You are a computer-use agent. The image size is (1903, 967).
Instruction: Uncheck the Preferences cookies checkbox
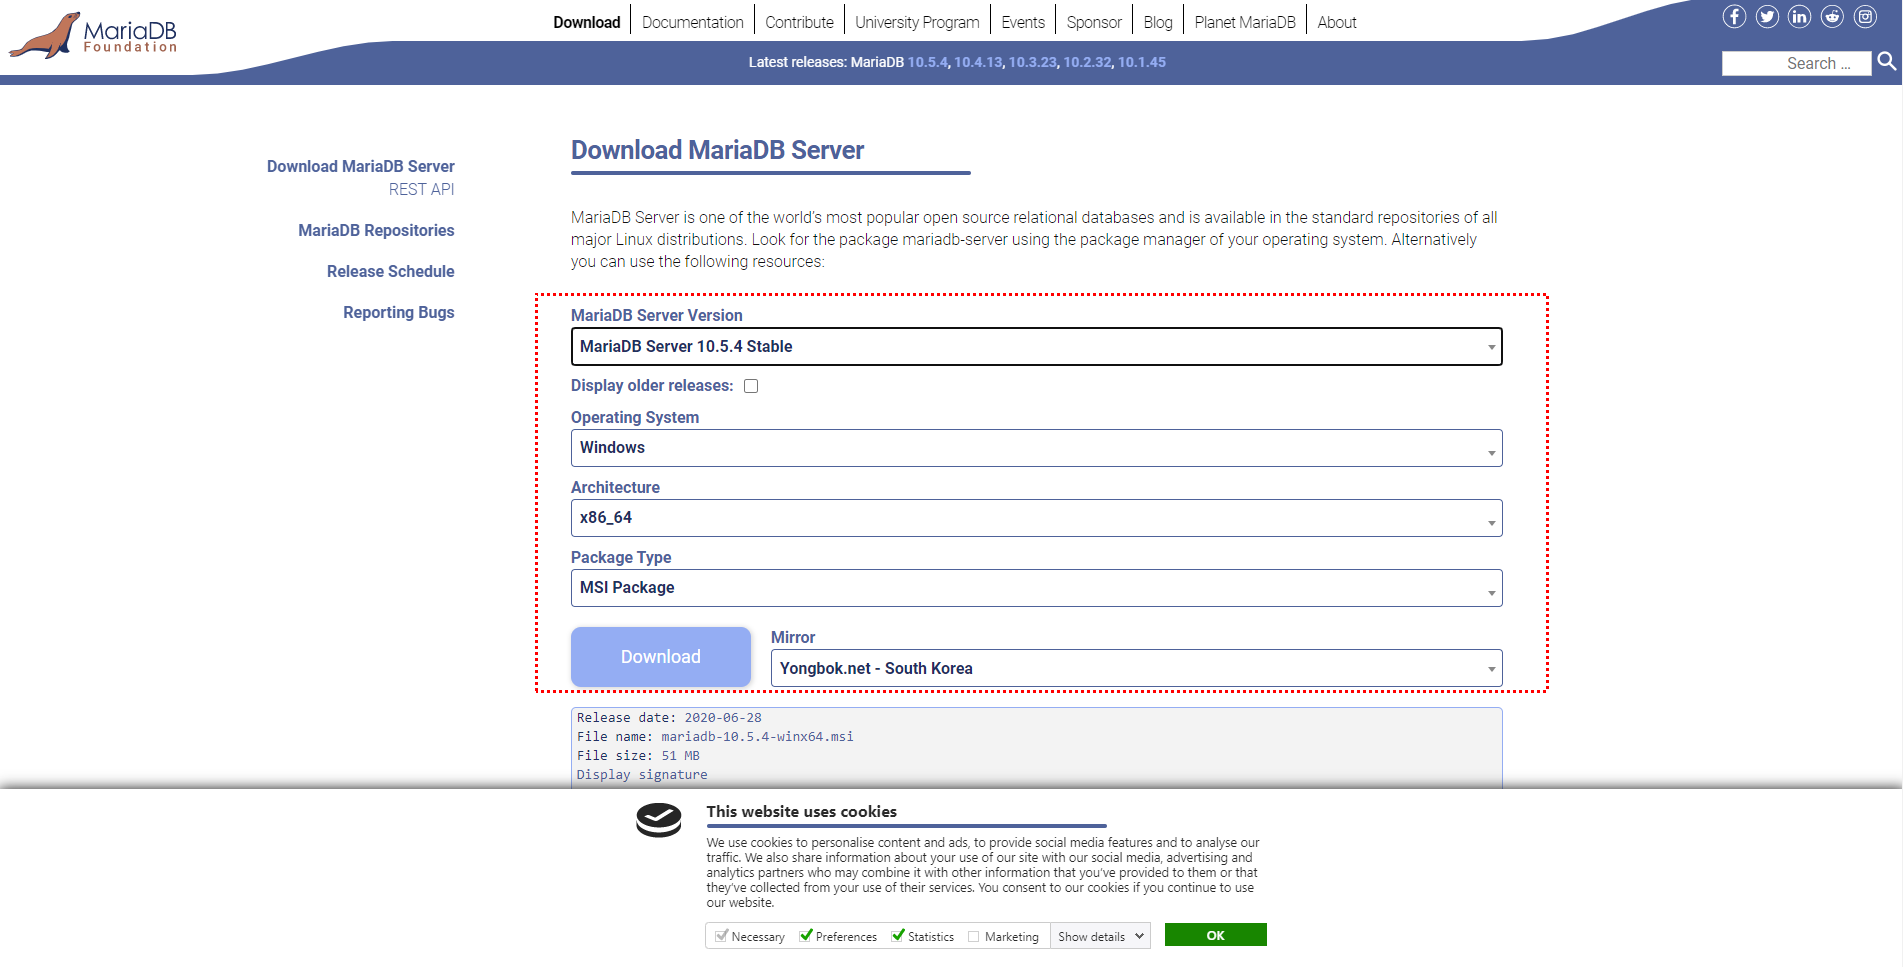pyautogui.click(x=806, y=936)
